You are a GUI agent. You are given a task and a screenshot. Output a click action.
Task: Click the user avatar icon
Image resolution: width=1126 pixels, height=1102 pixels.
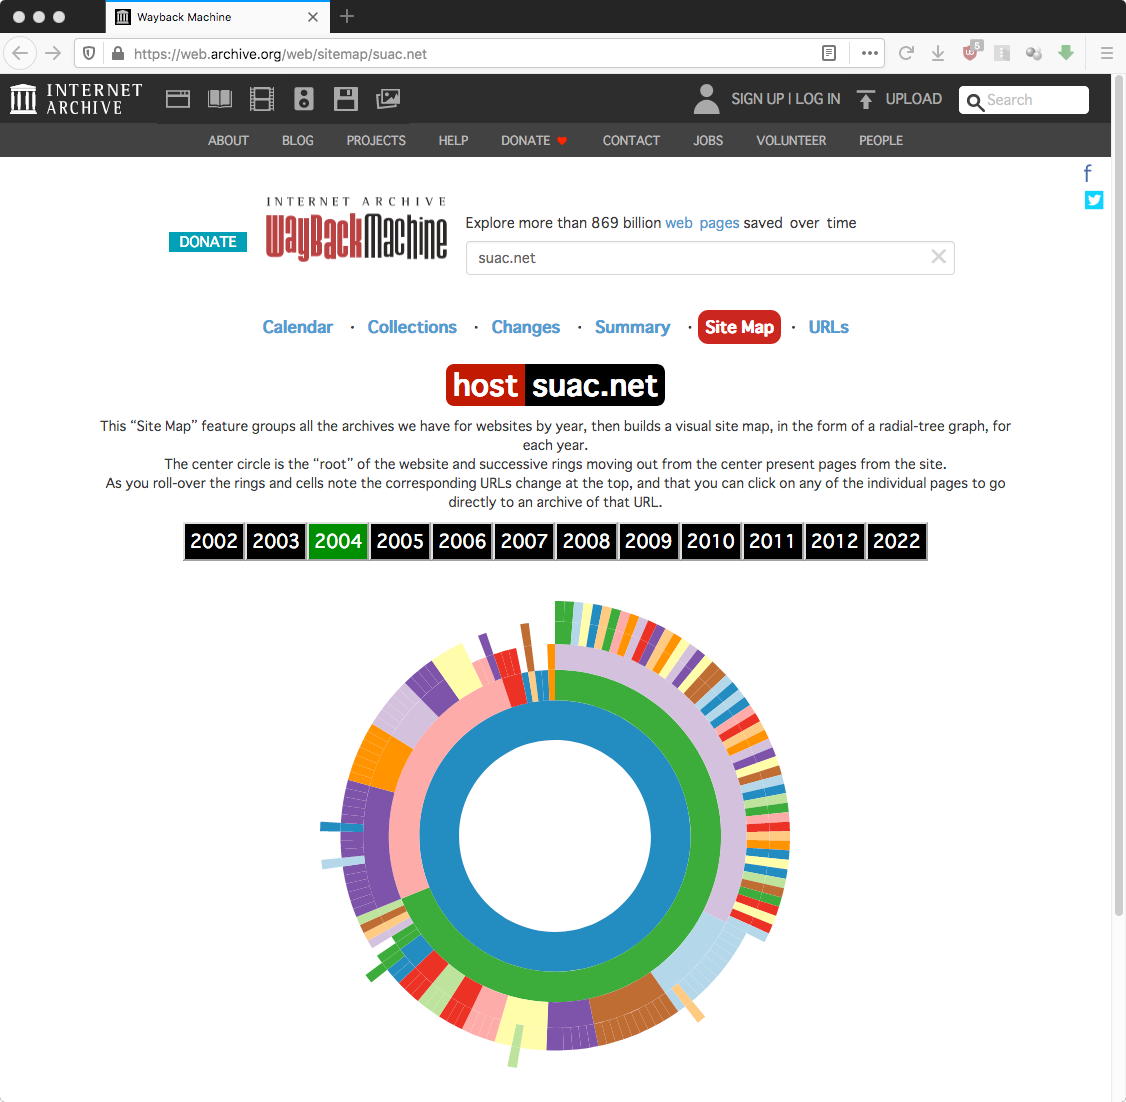point(707,98)
